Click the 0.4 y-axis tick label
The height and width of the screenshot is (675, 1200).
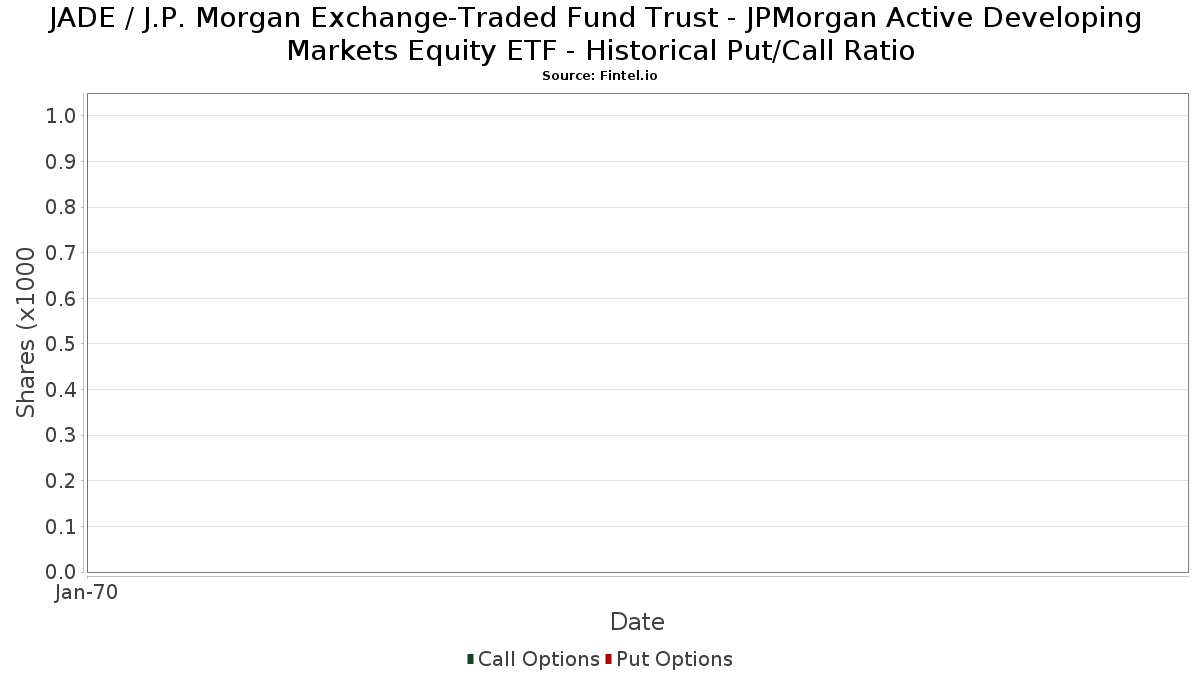(x=61, y=390)
